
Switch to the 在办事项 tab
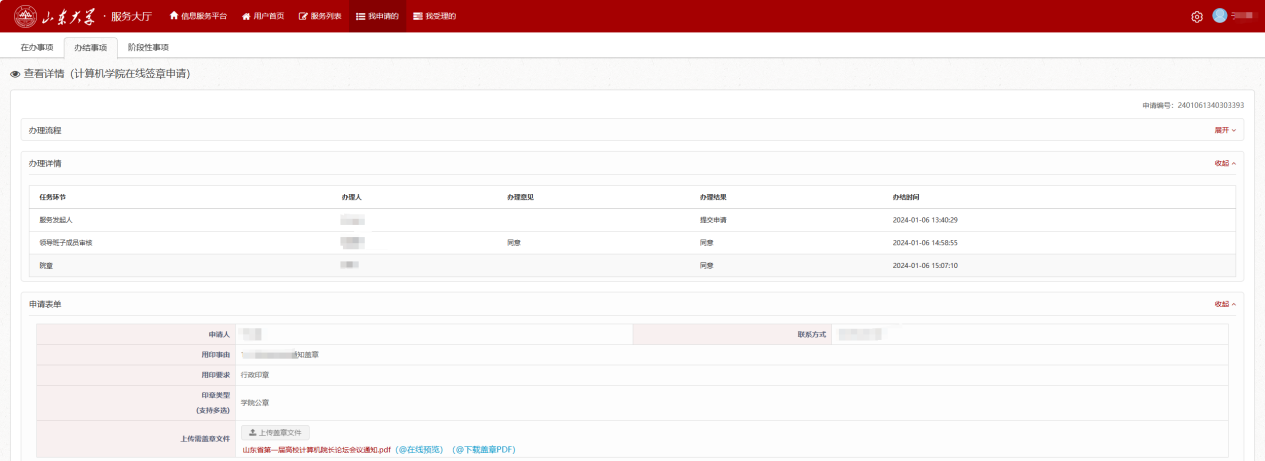tap(37, 47)
